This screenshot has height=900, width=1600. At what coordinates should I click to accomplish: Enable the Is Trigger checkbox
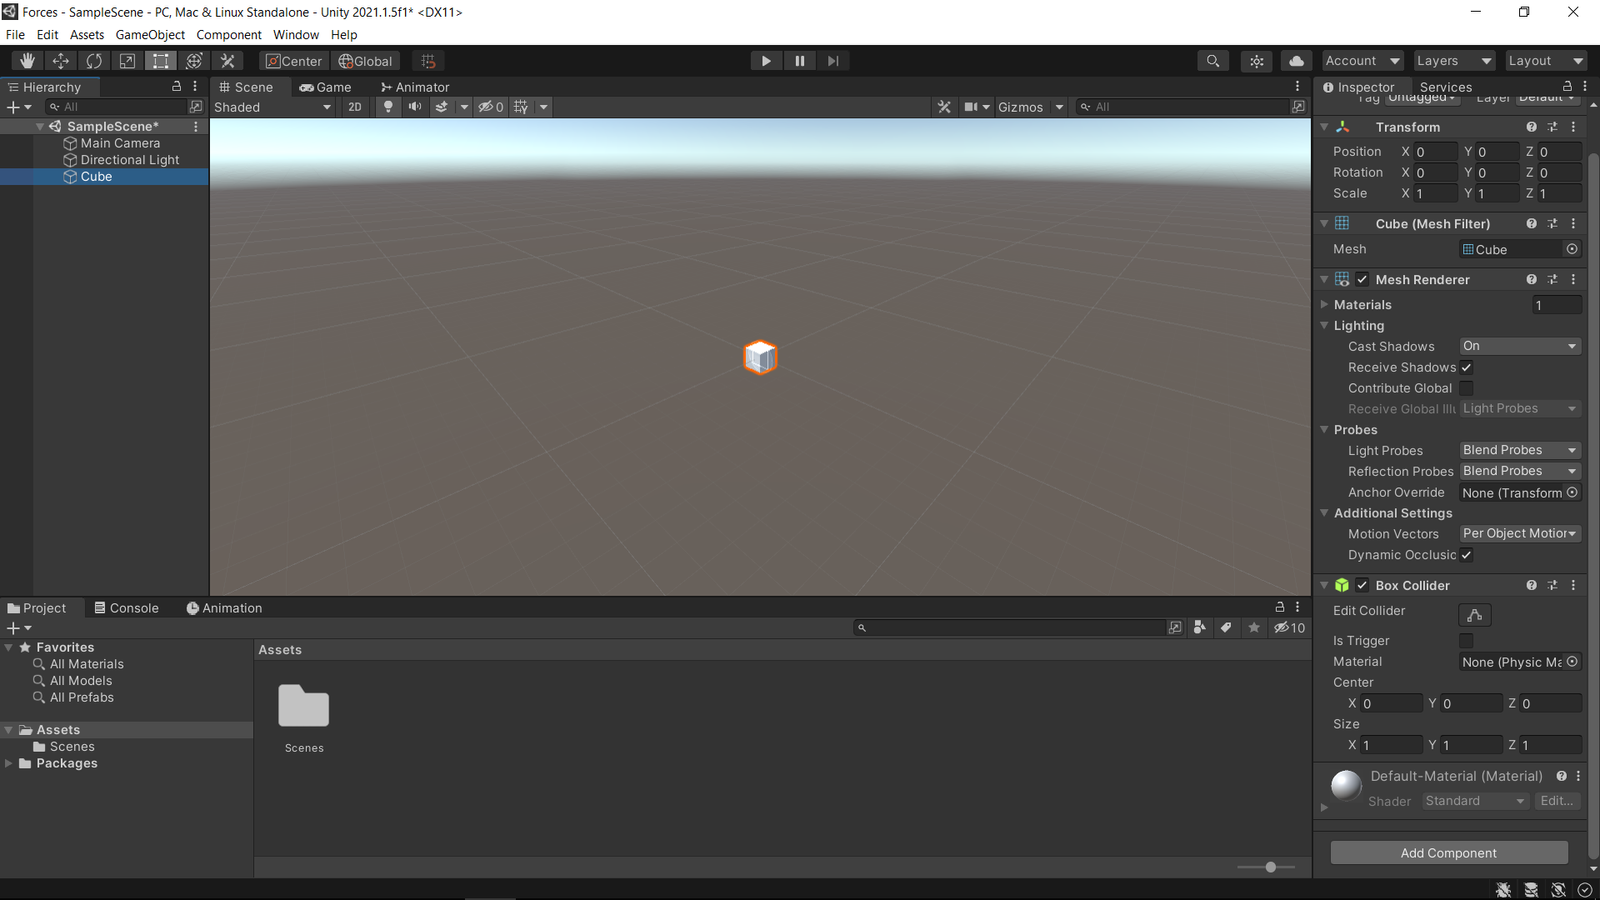pyautogui.click(x=1466, y=641)
